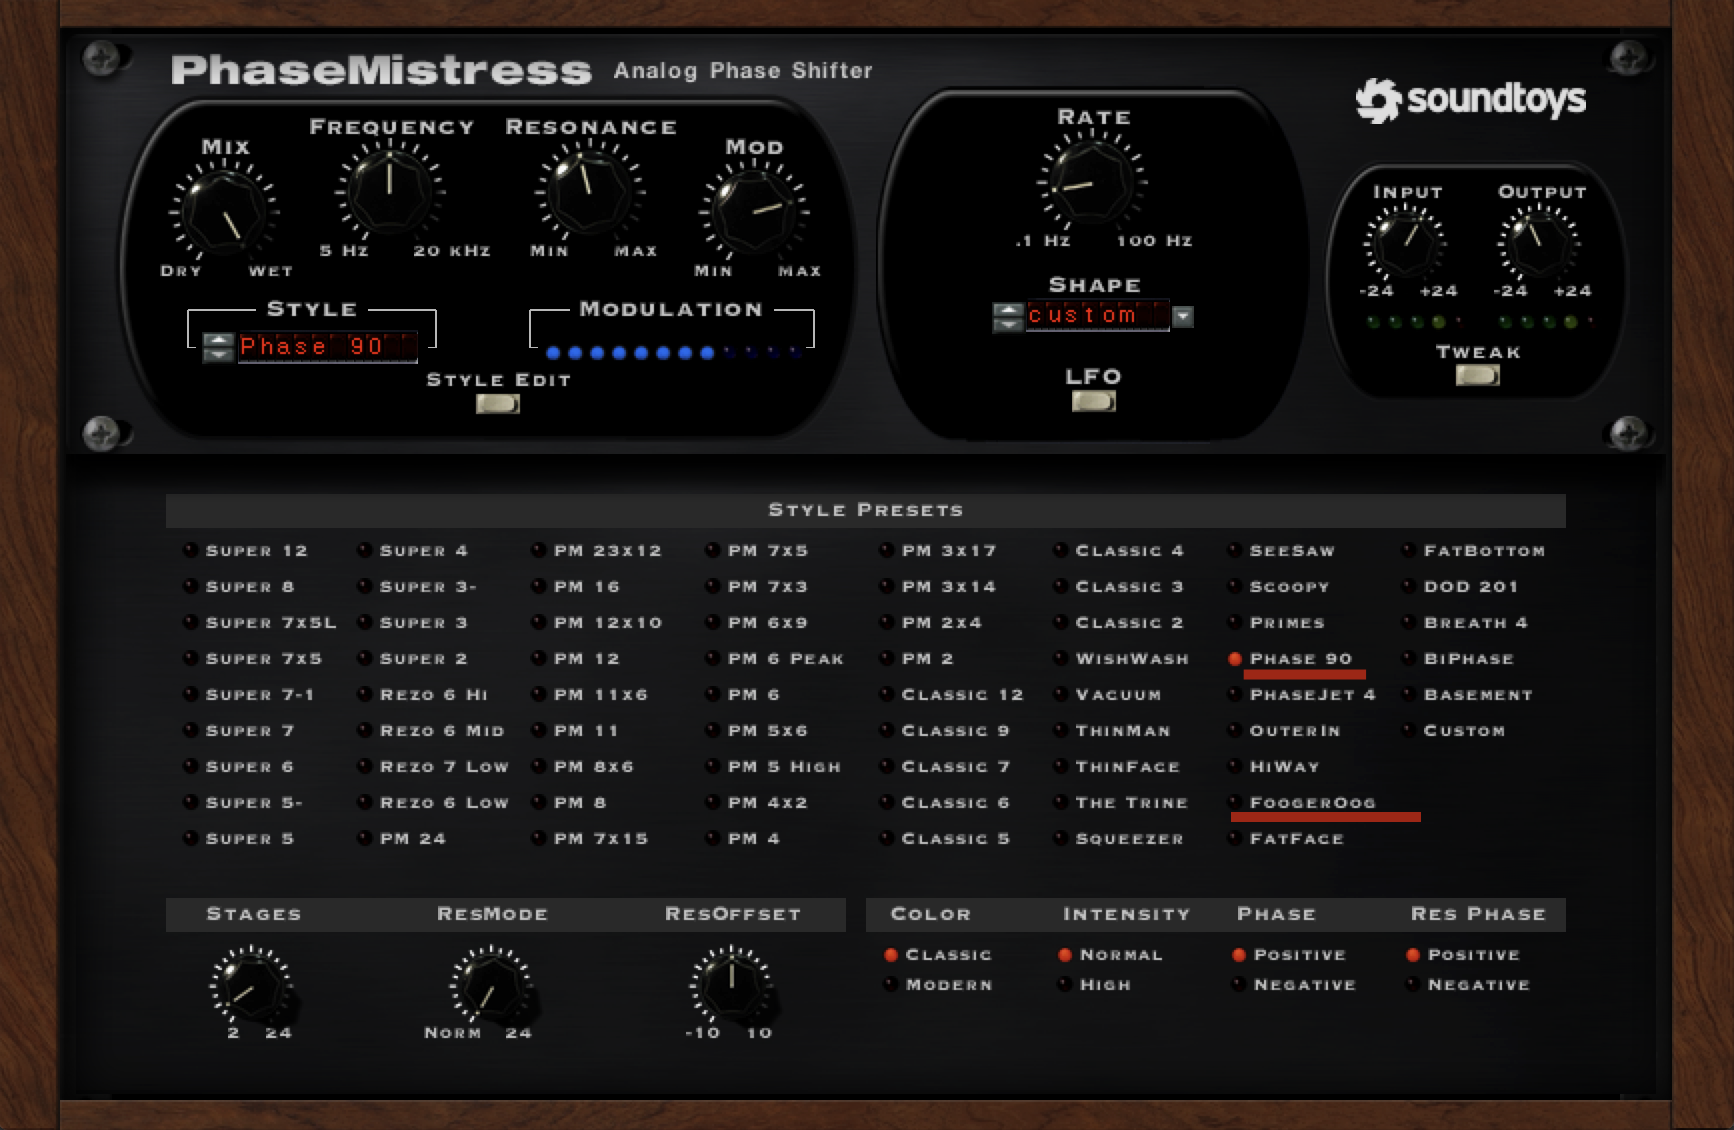The width and height of the screenshot is (1734, 1130).
Task: Select the Rezo 6 Hi style preset
Action: tap(423, 695)
